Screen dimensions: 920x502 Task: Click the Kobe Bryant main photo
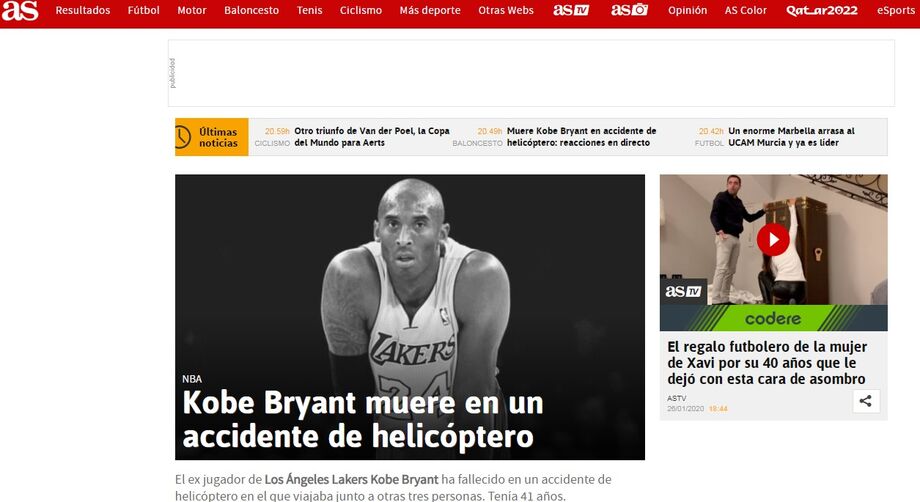[410, 270]
